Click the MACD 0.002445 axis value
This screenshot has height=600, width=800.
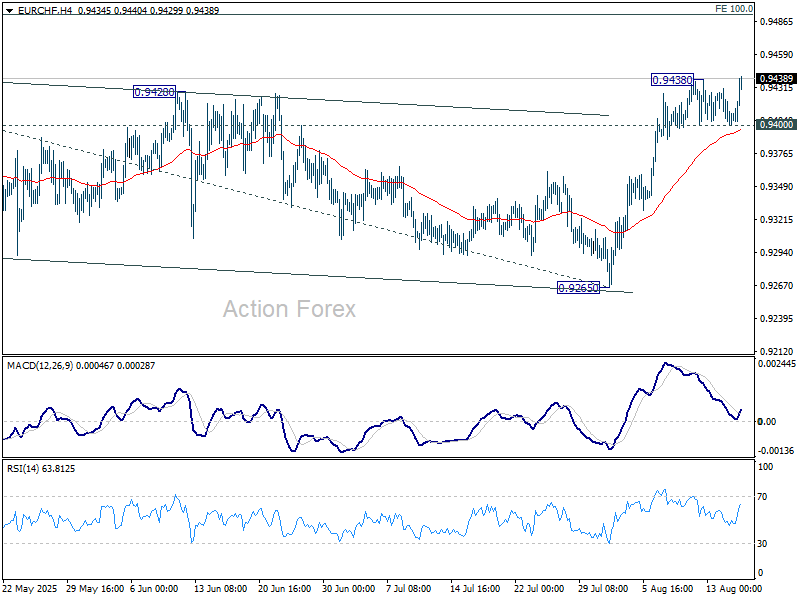point(777,365)
